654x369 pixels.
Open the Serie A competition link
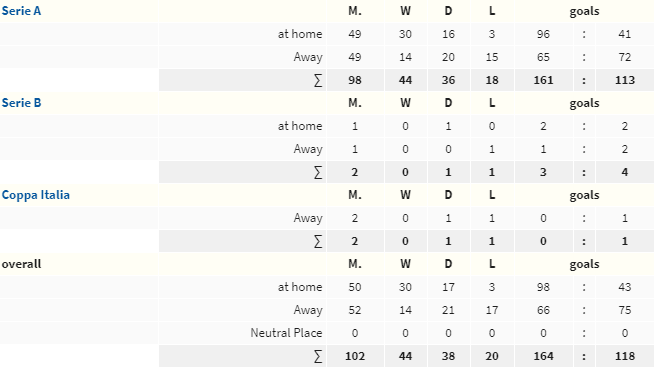[x=21, y=11]
